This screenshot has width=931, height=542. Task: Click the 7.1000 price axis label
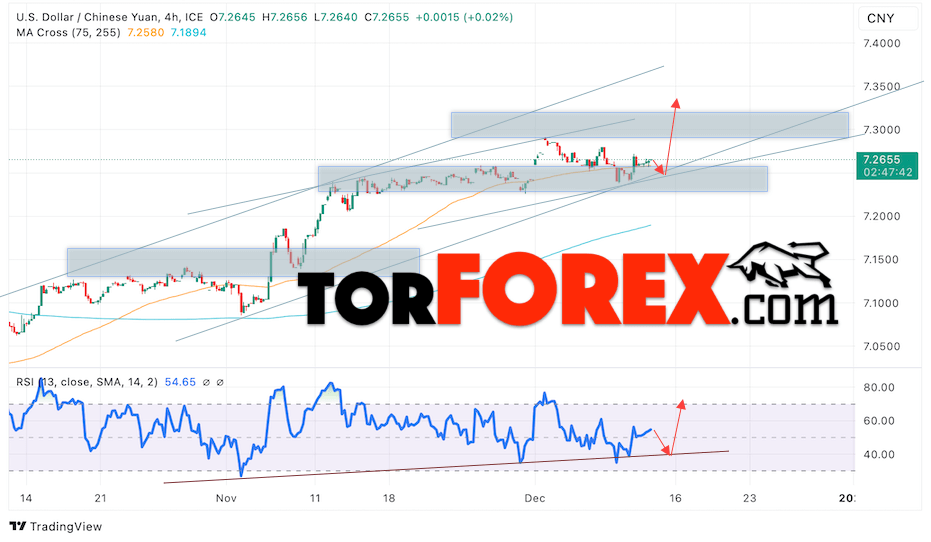(x=881, y=303)
